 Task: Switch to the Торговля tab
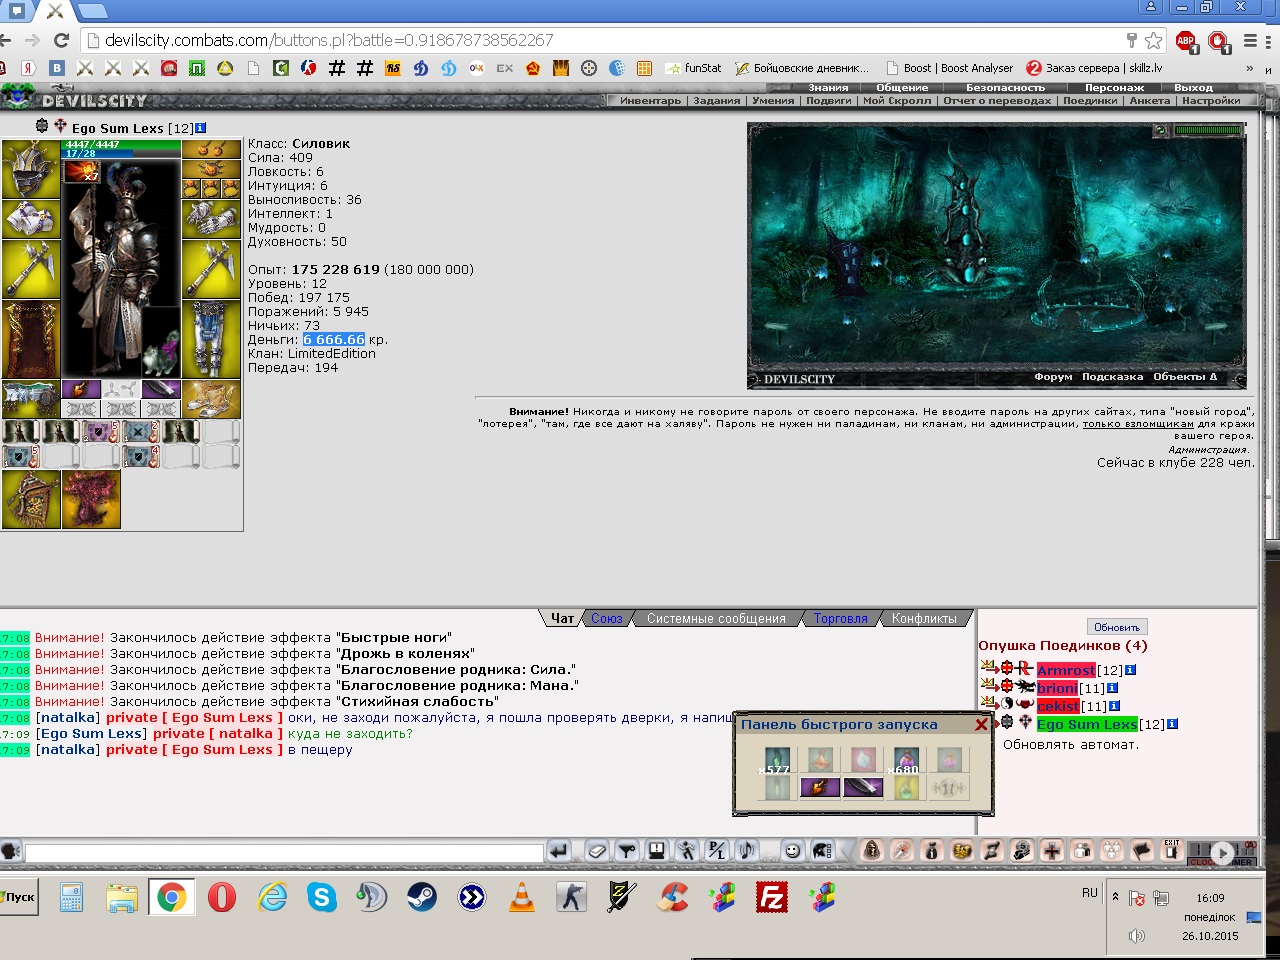coord(840,619)
